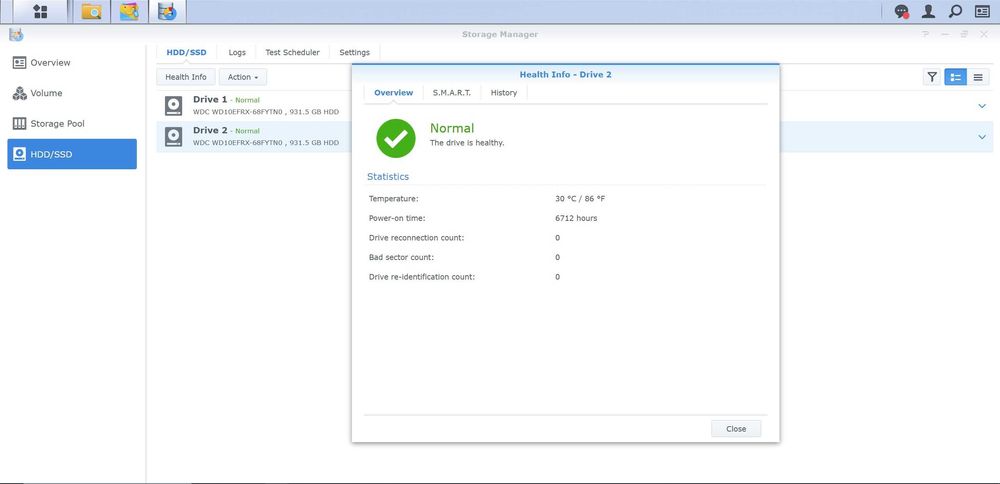Click the Health Info button
This screenshot has height=484, width=1000.
[186, 77]
